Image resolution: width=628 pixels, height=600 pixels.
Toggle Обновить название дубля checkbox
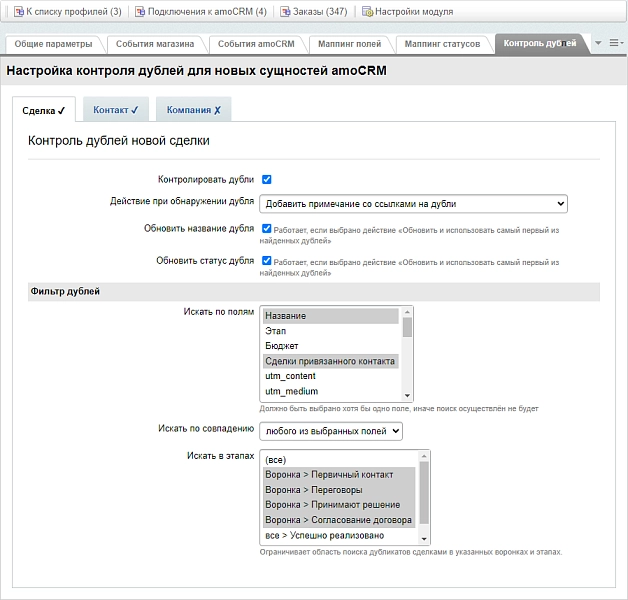(267, 228)
